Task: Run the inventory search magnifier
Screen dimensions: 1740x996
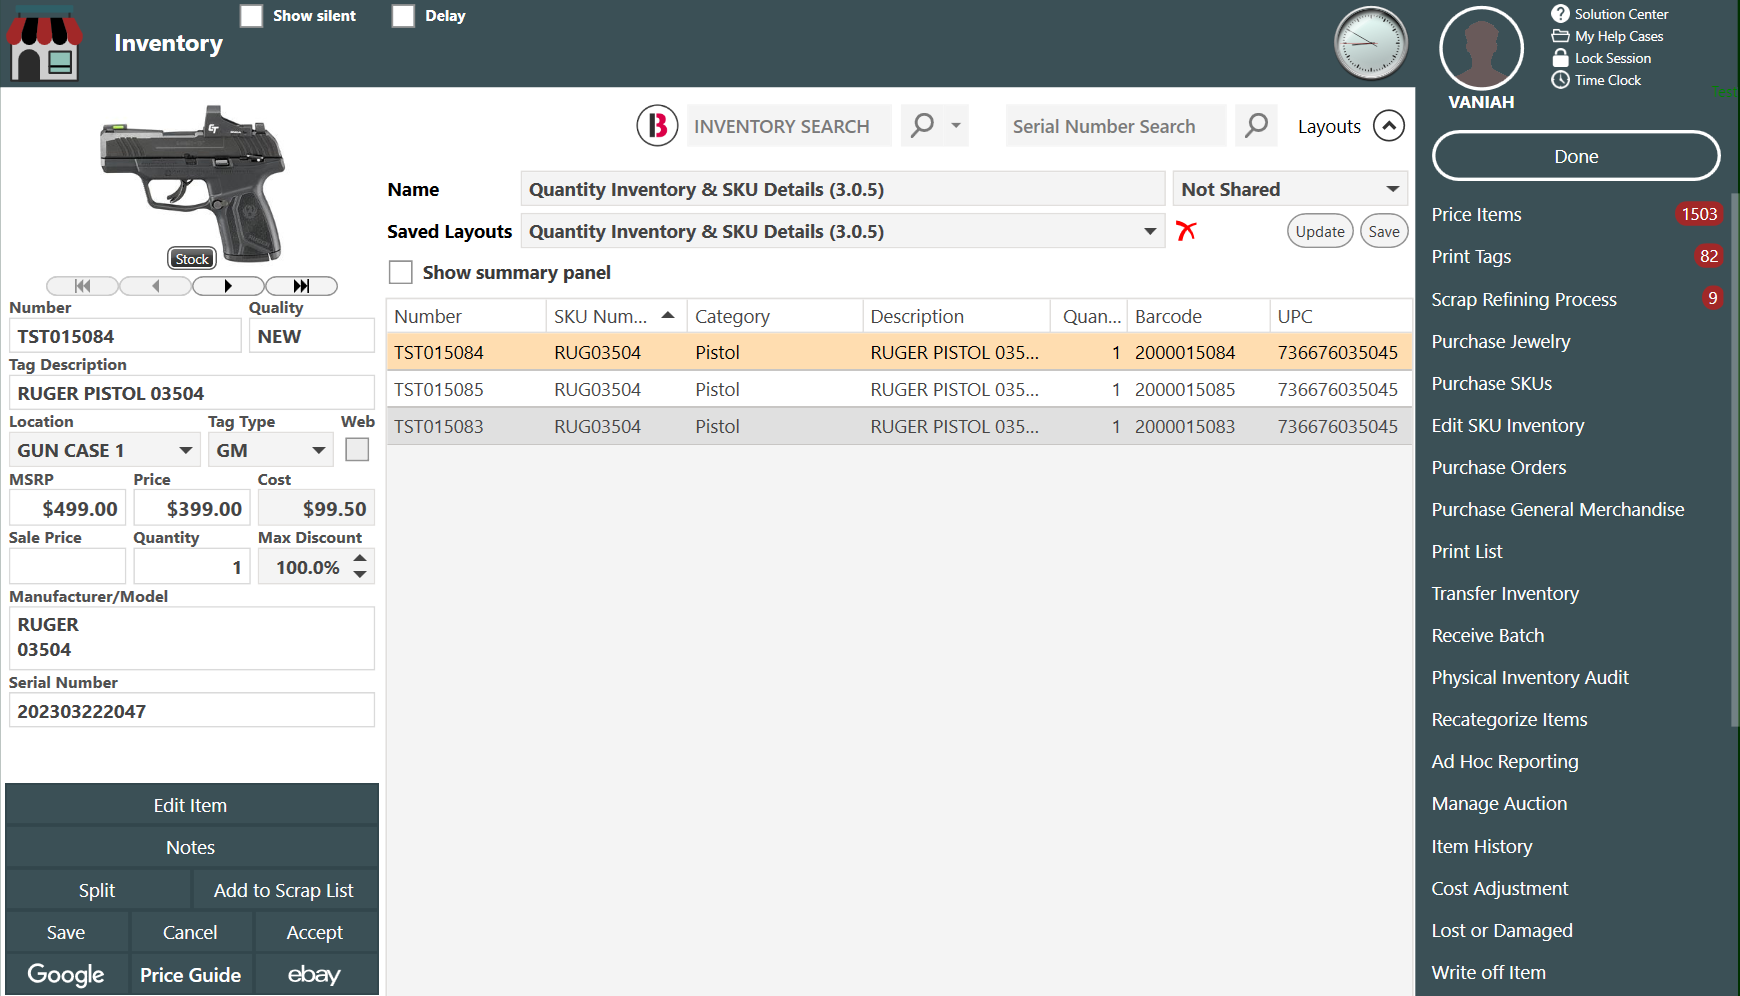Action: click(922, 126)
